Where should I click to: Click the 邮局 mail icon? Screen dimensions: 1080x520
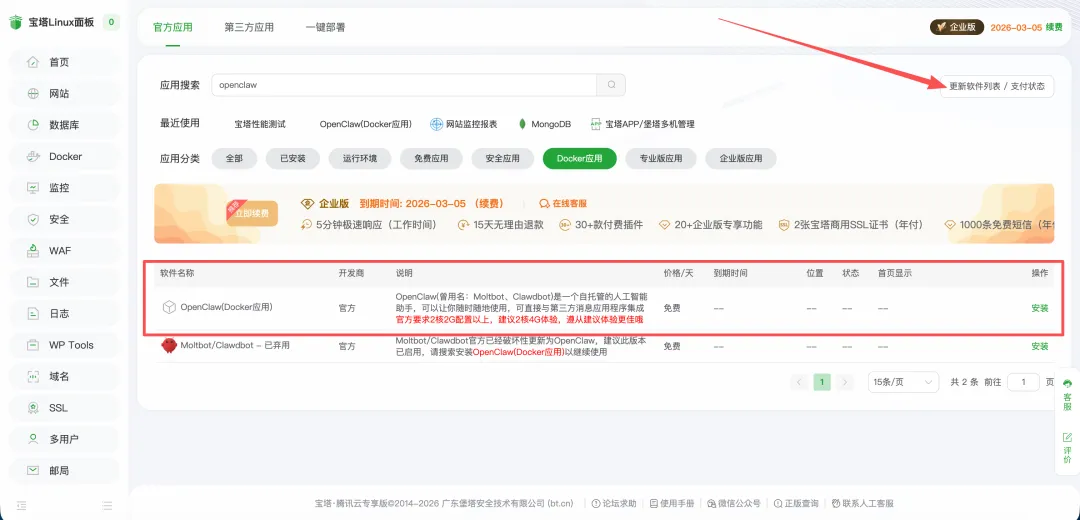coord(32,470)
